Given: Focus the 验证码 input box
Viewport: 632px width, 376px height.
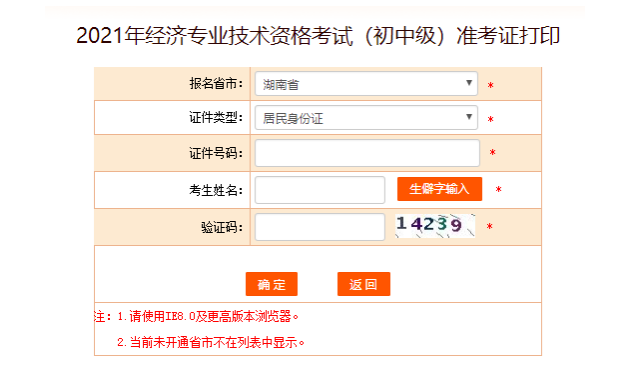Looking at the screenshot, I should 320,227.
